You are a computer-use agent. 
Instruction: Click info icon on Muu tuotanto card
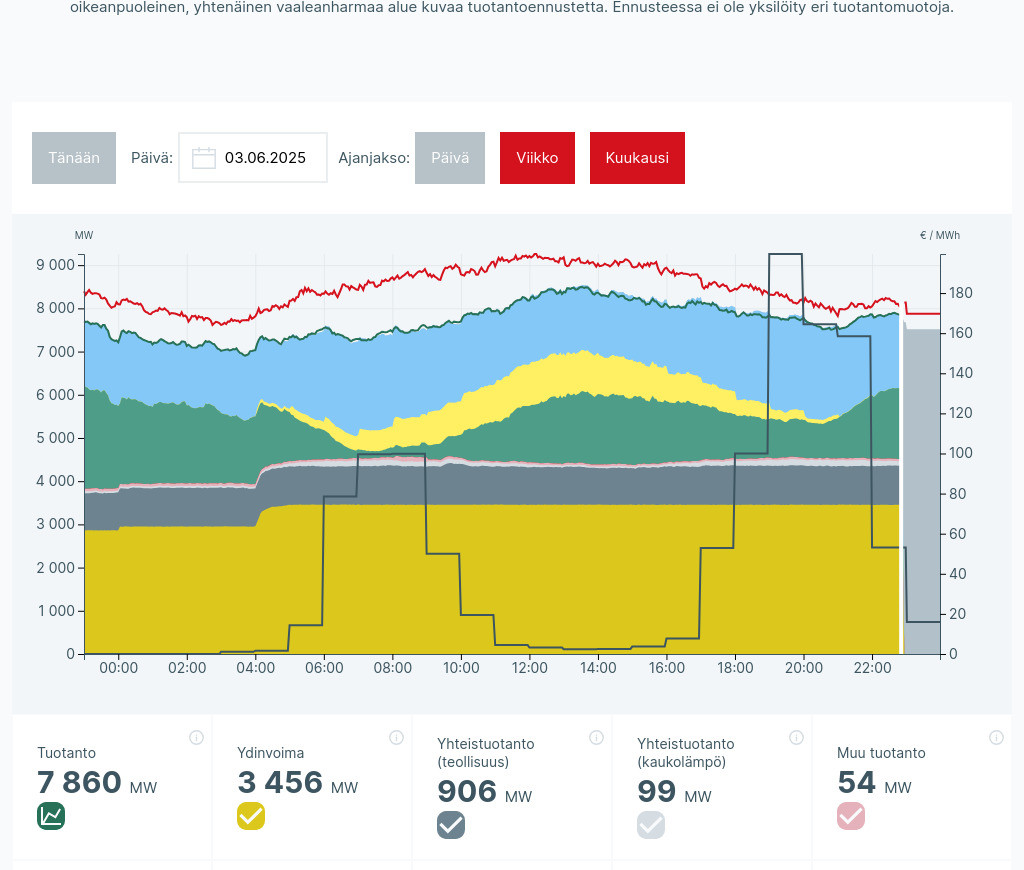click(x=996, y=738)
